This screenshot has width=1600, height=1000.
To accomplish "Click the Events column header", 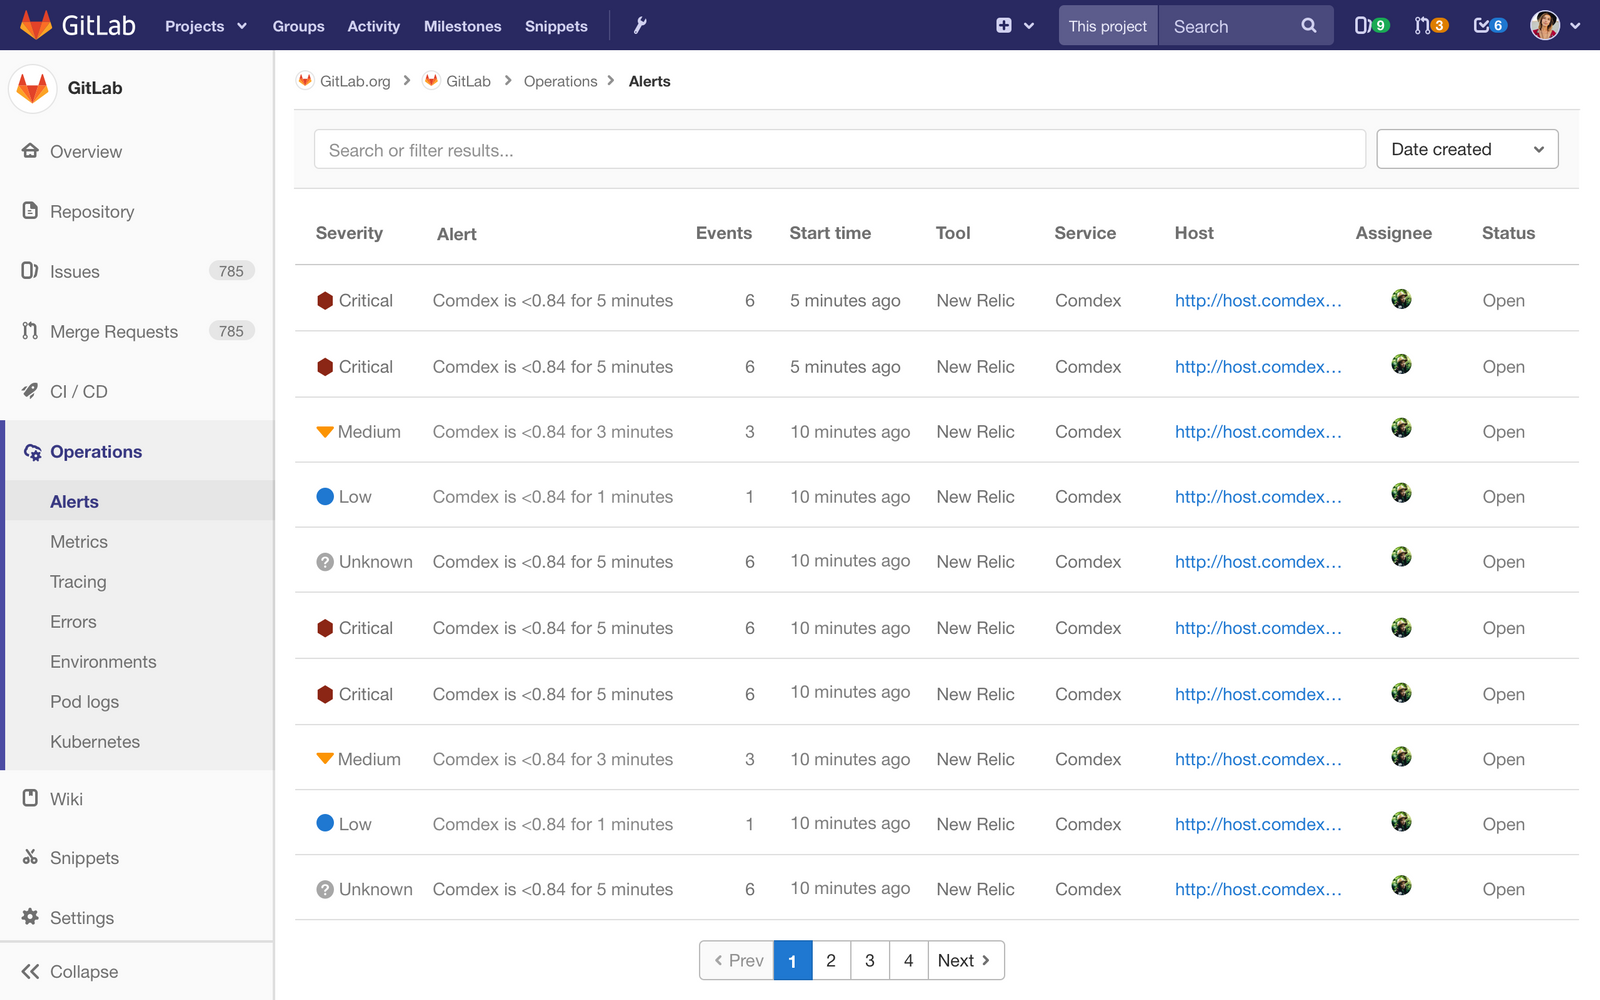I will (724, 233).
